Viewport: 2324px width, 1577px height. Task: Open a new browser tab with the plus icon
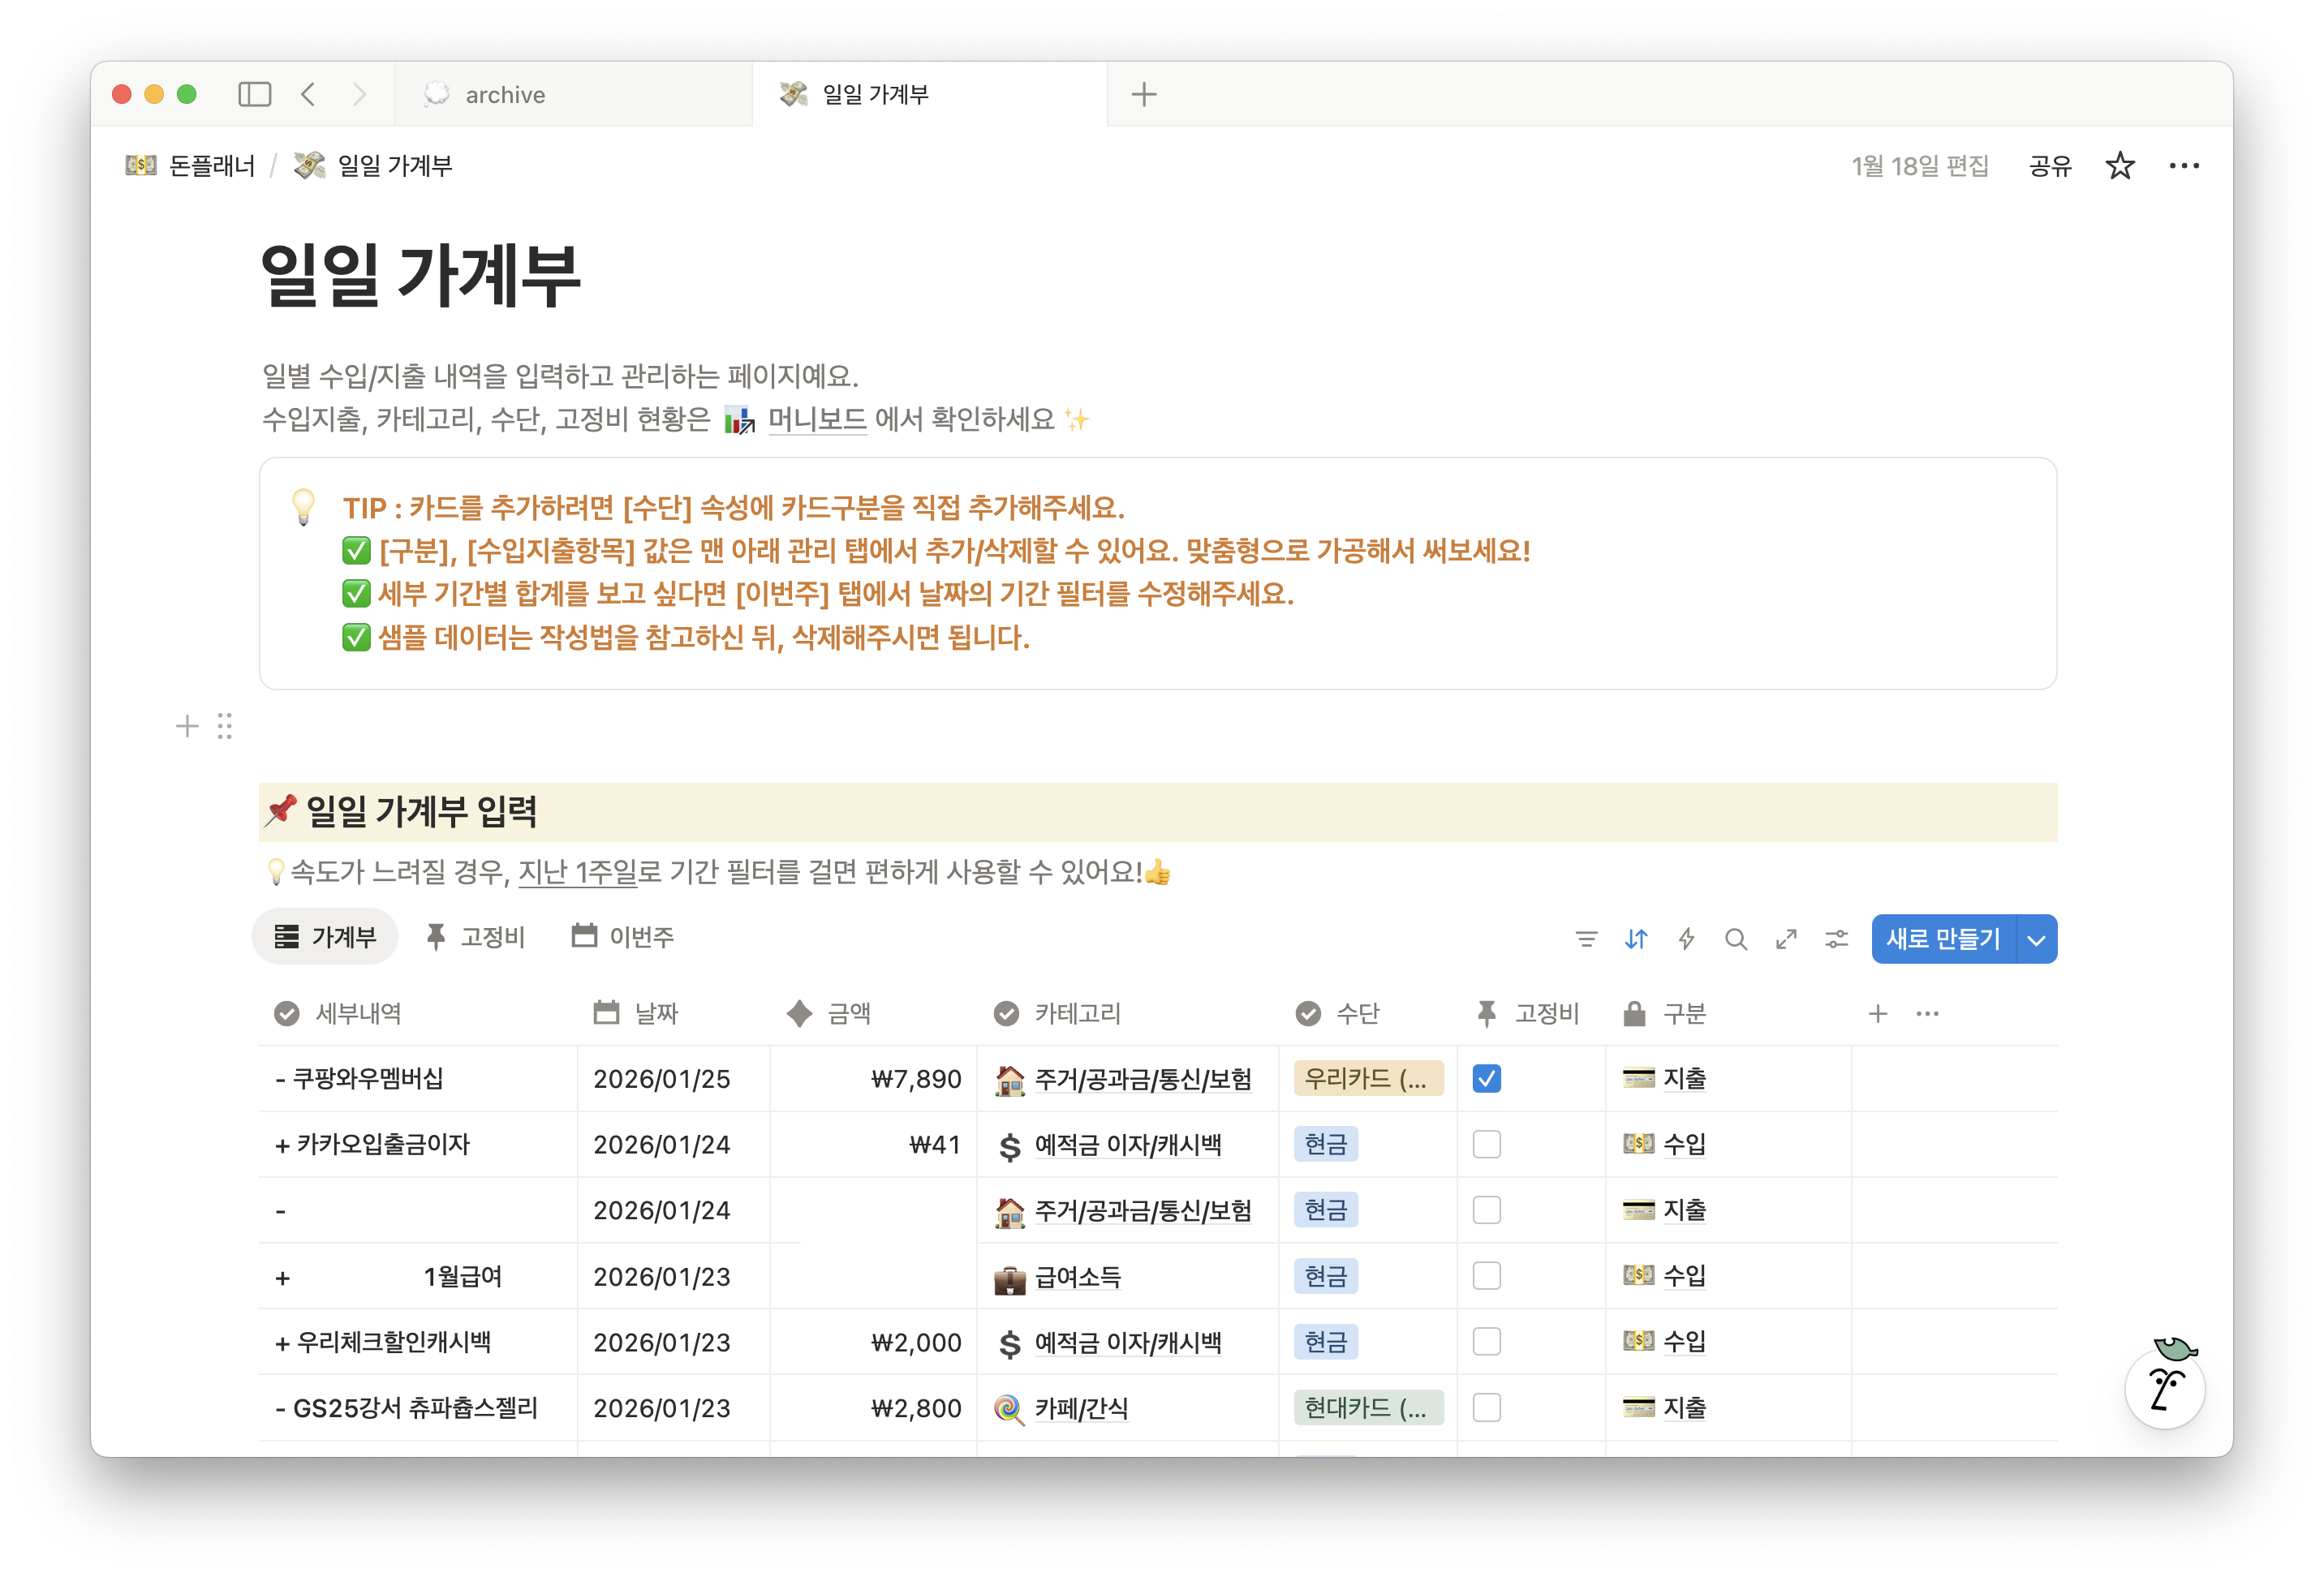1143,93
